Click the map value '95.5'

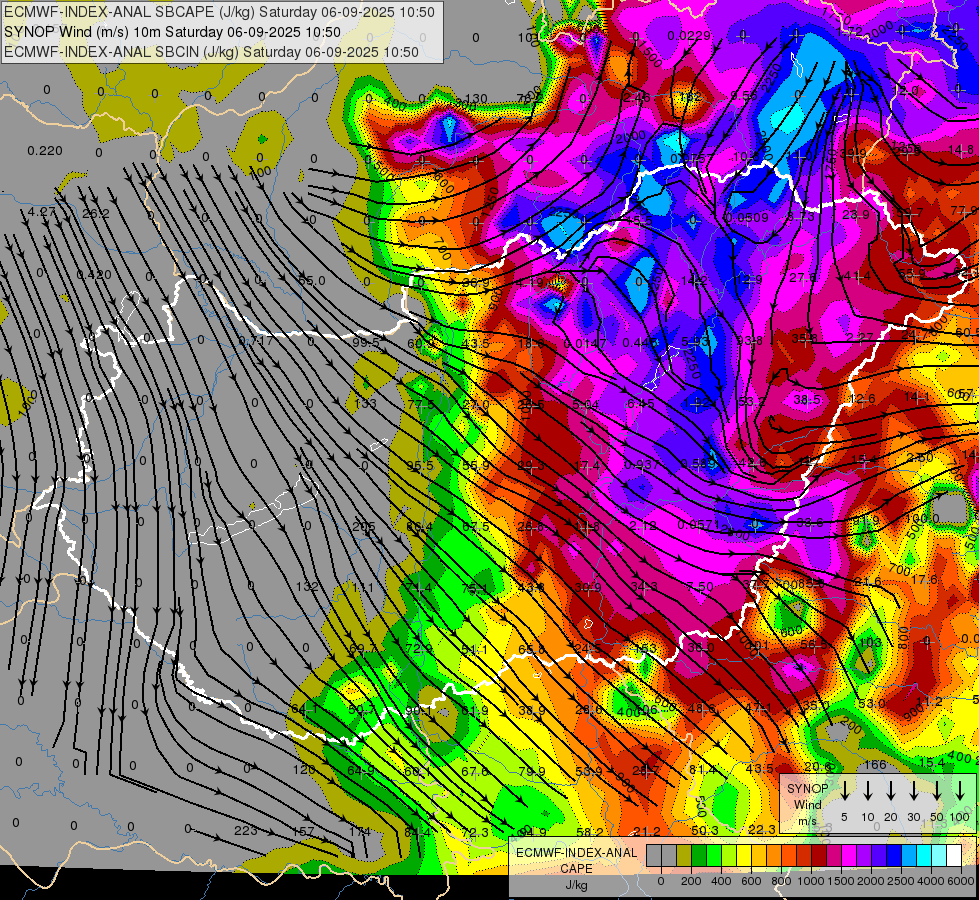click(x=420, y=465)
